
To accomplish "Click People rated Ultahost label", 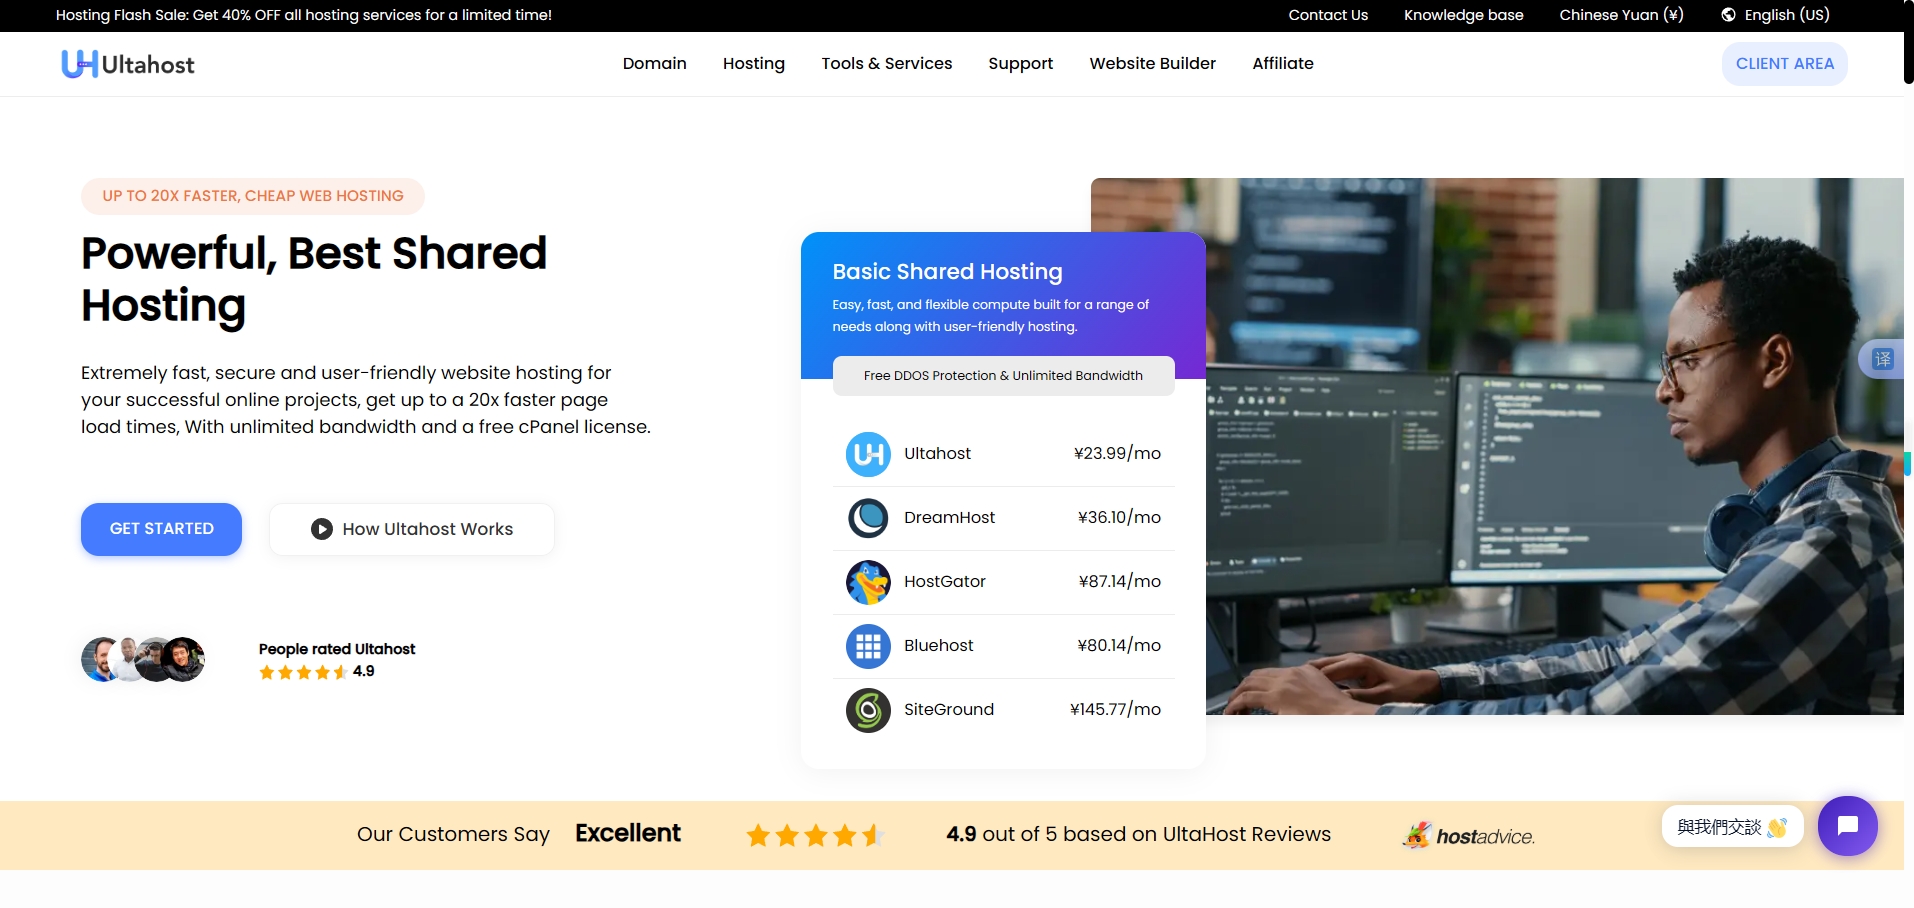I will (337, 649).
